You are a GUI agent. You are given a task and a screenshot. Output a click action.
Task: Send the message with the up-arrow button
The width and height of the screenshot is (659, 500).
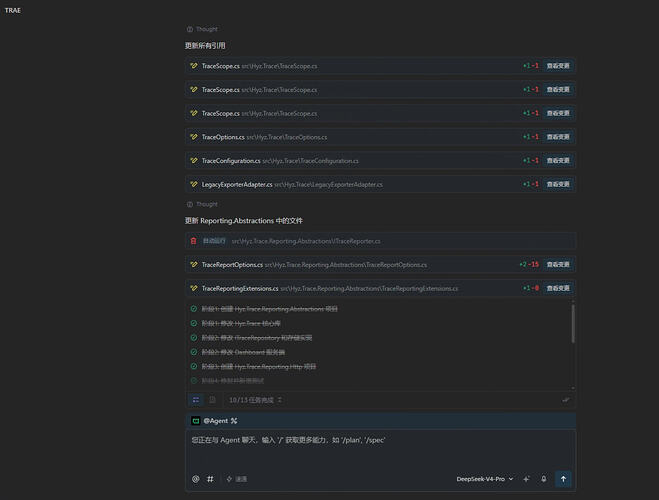coord(563,479)
